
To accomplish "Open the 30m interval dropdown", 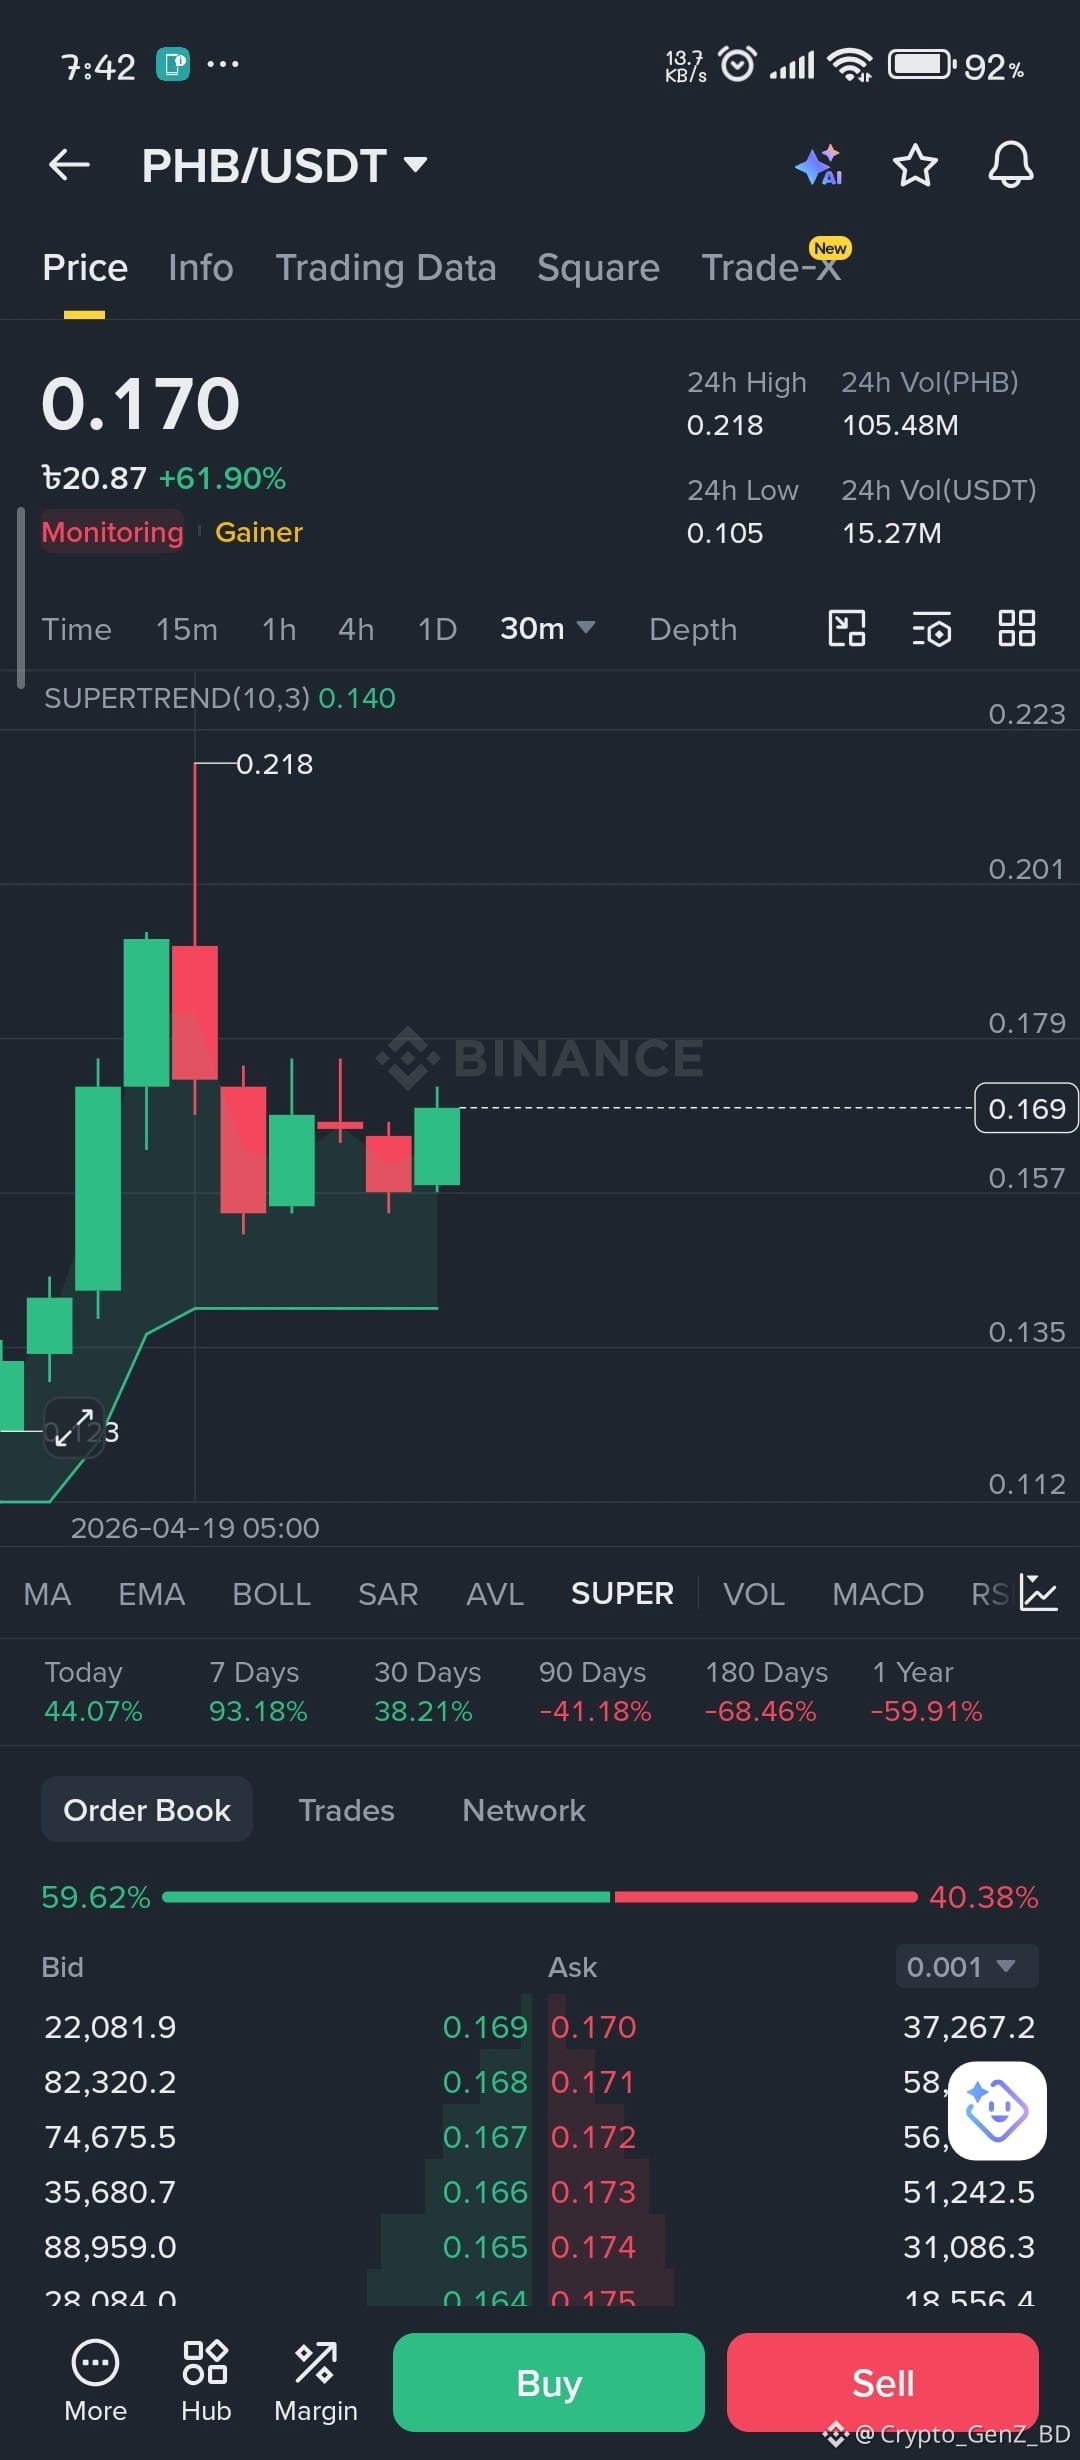I will (x=547, y=629).
